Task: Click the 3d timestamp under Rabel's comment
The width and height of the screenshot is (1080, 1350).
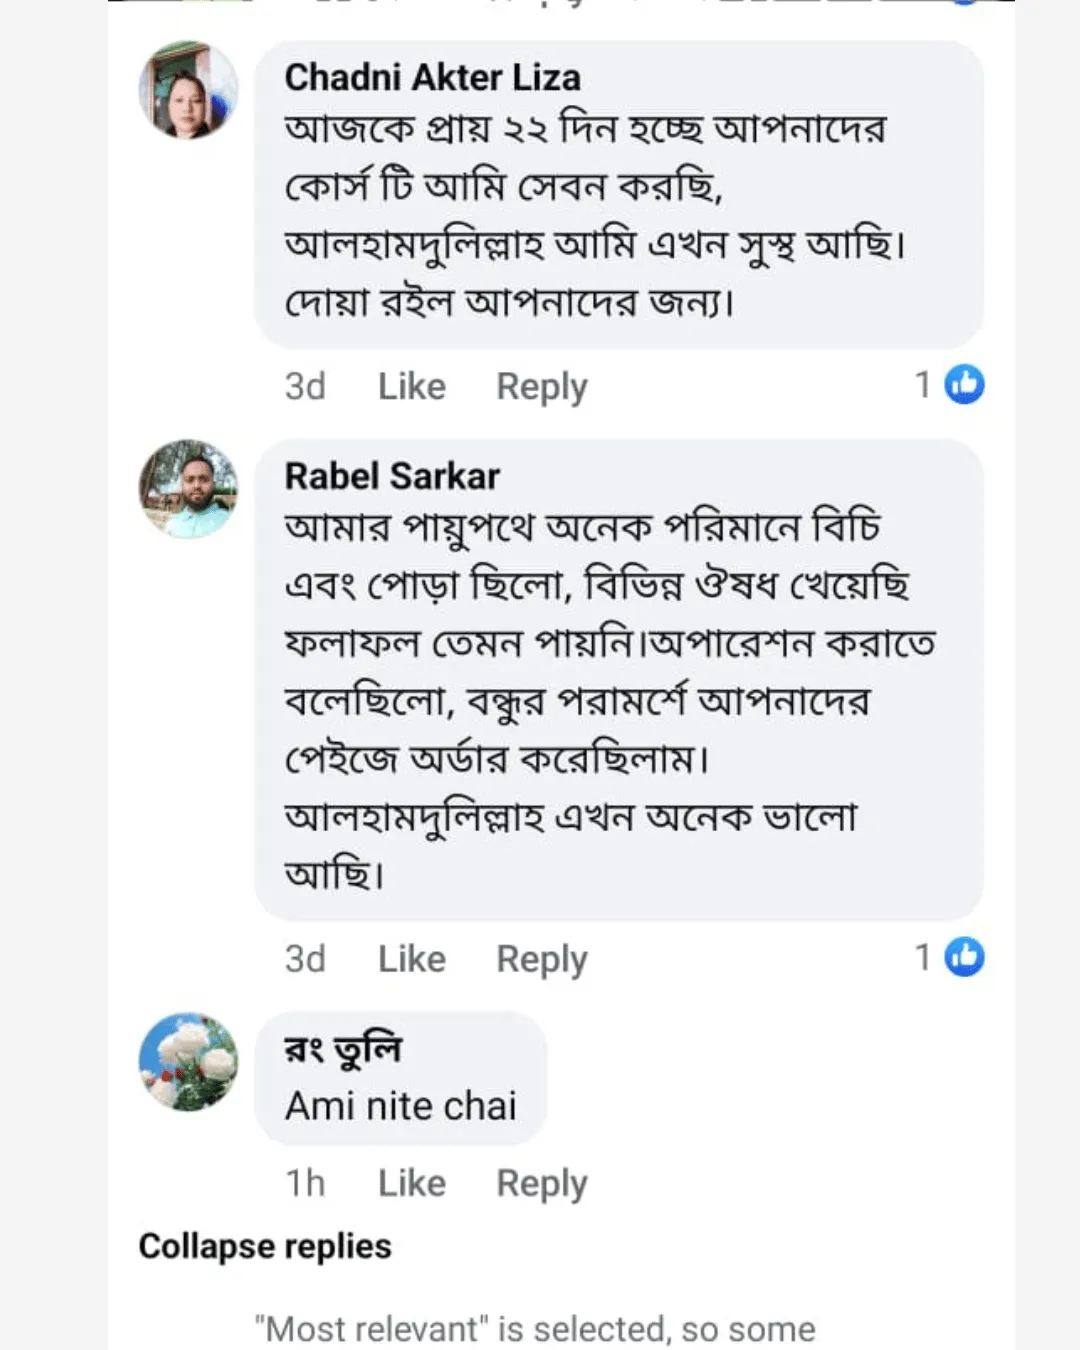Action: pyautogui.click(x=305, y=959)
